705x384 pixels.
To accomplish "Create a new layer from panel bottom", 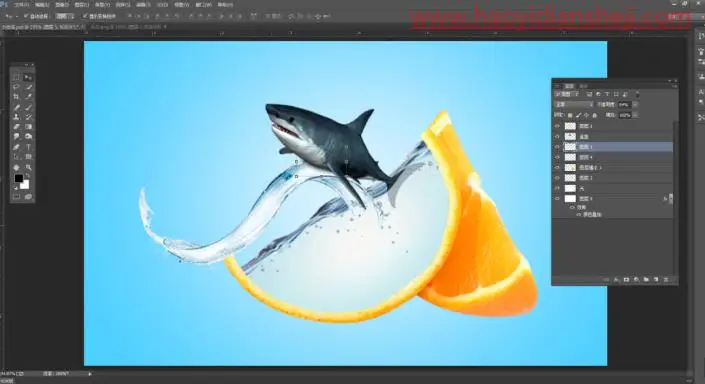I will point(656,280).
